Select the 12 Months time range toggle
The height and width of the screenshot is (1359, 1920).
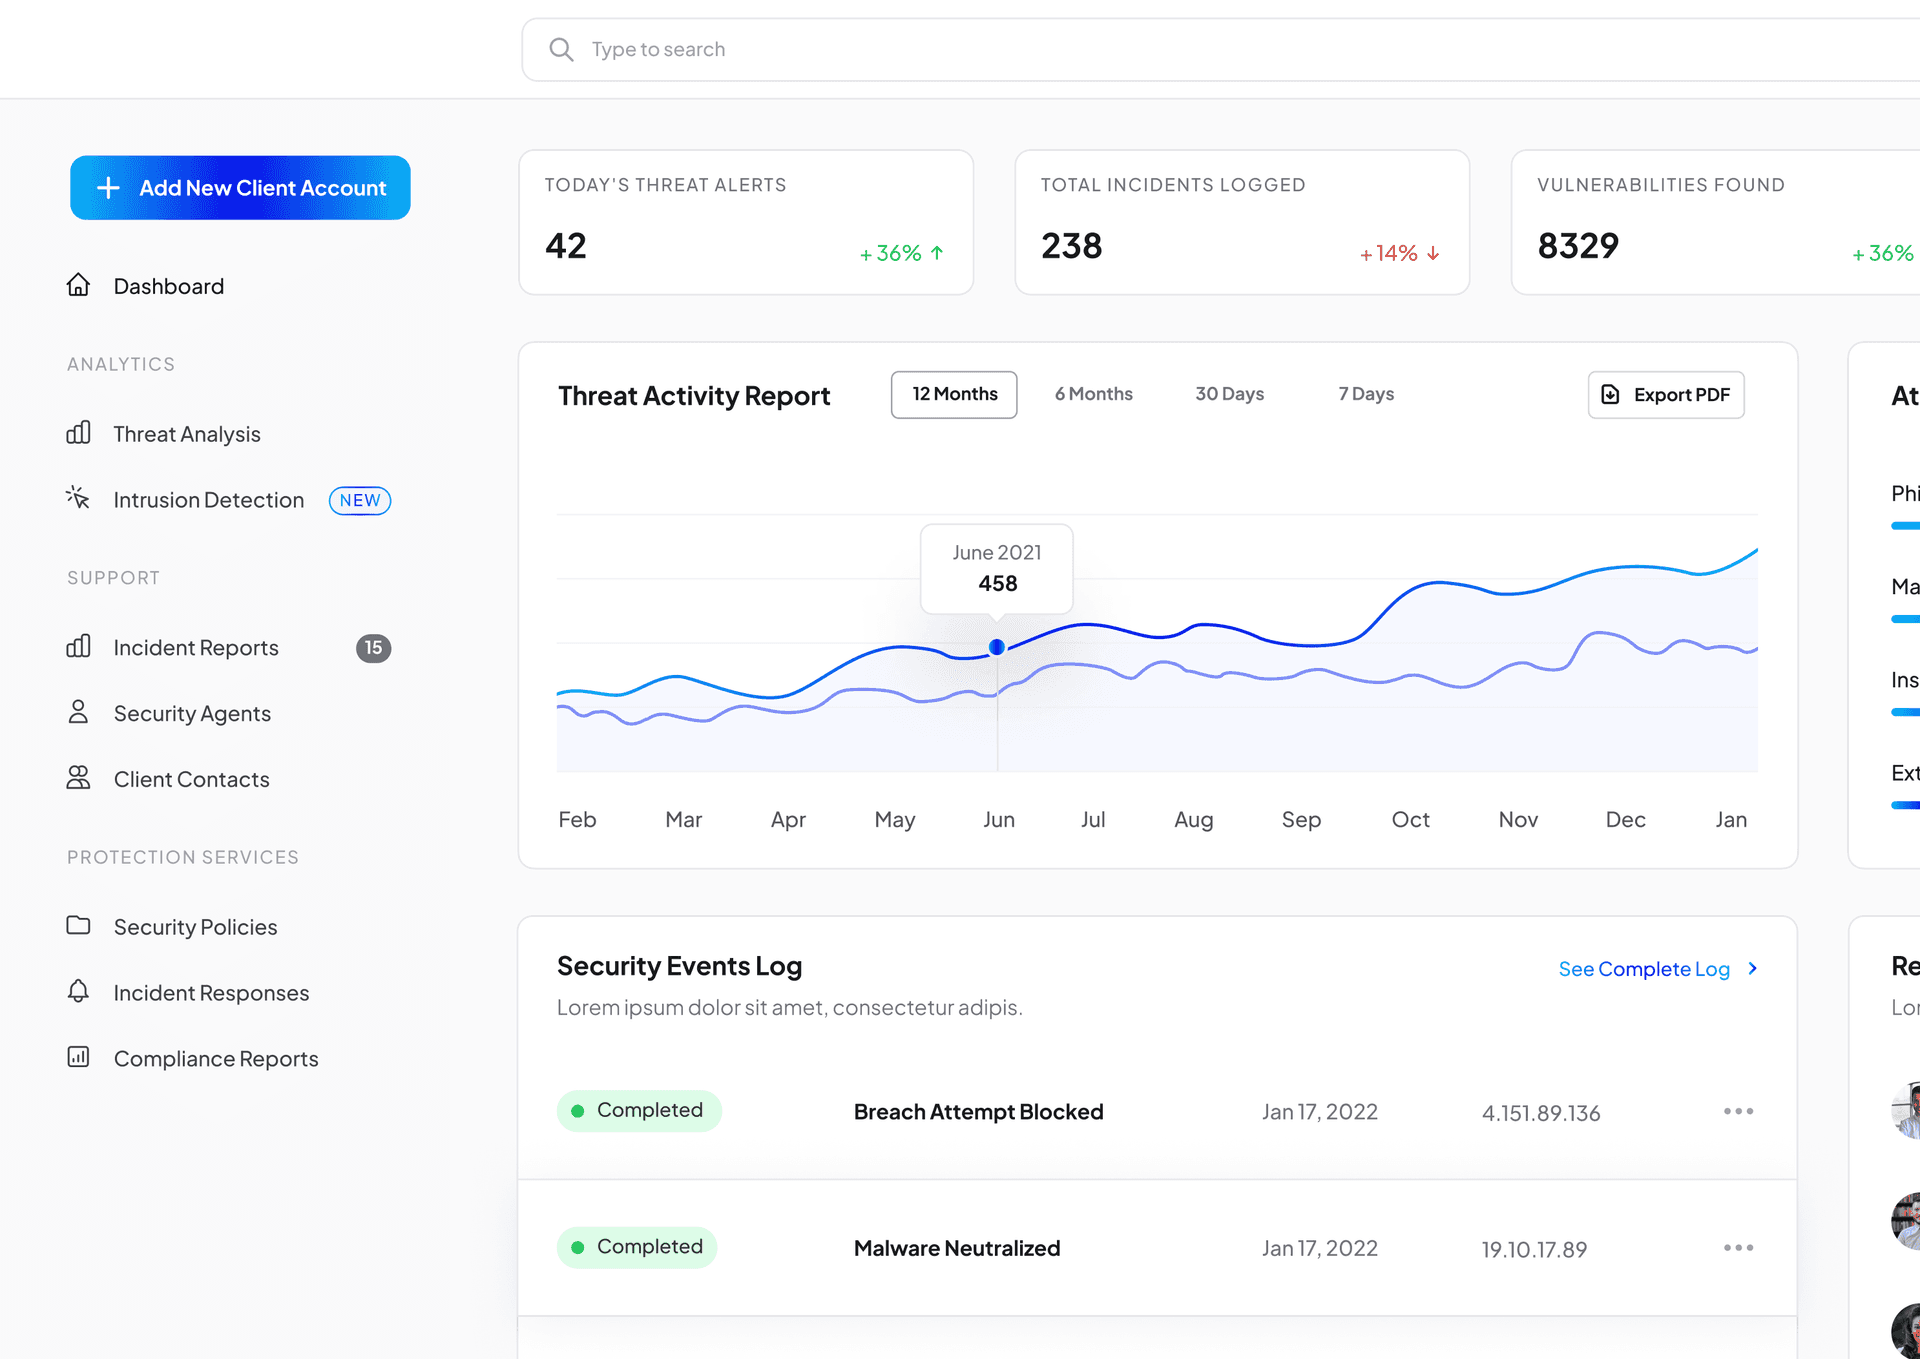[x=954, y=393]
